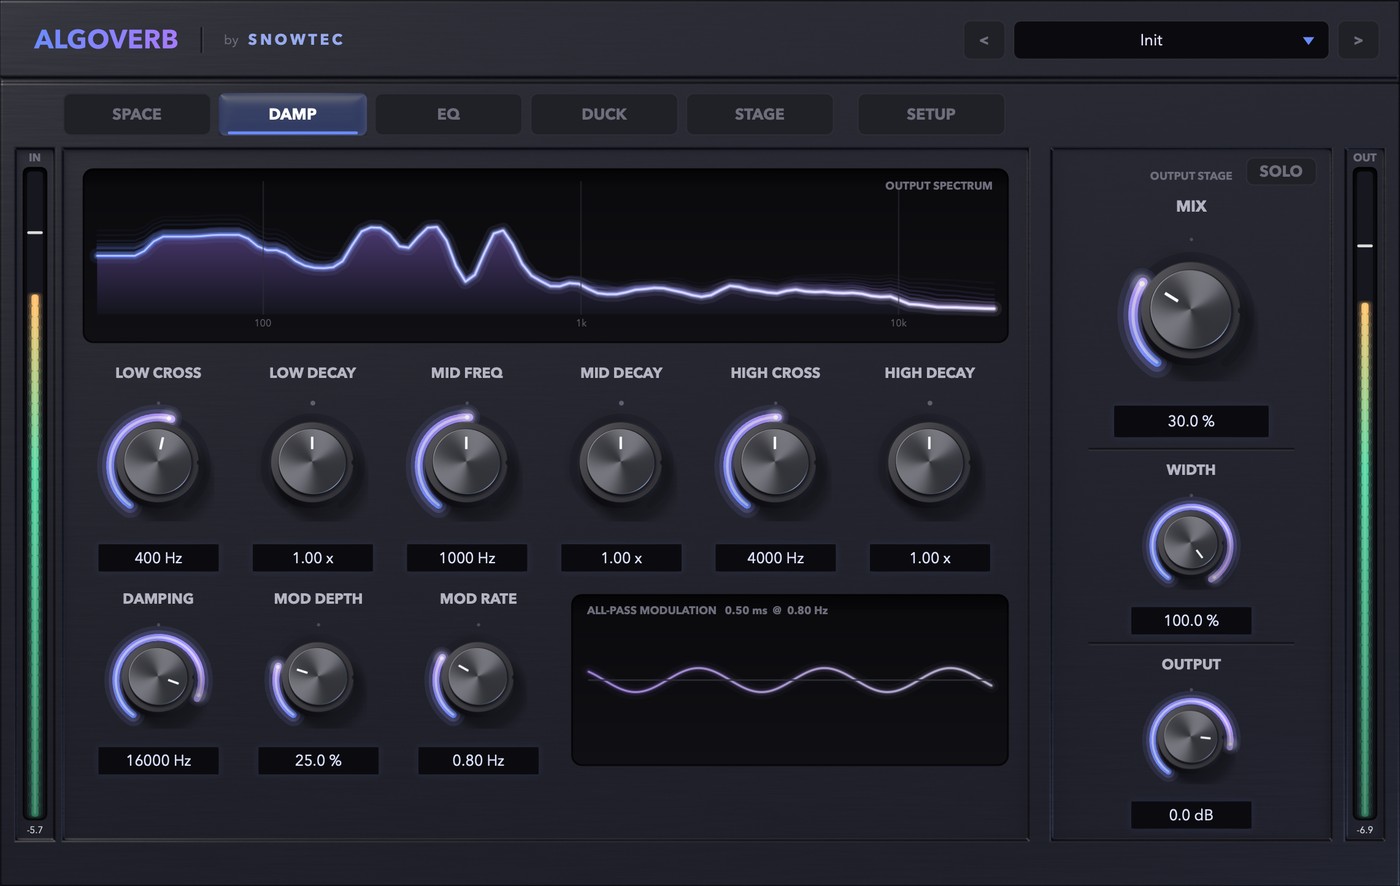Go to the next preset
The height and width of the screenshot is (886, 1400).
coord(1358,40)
